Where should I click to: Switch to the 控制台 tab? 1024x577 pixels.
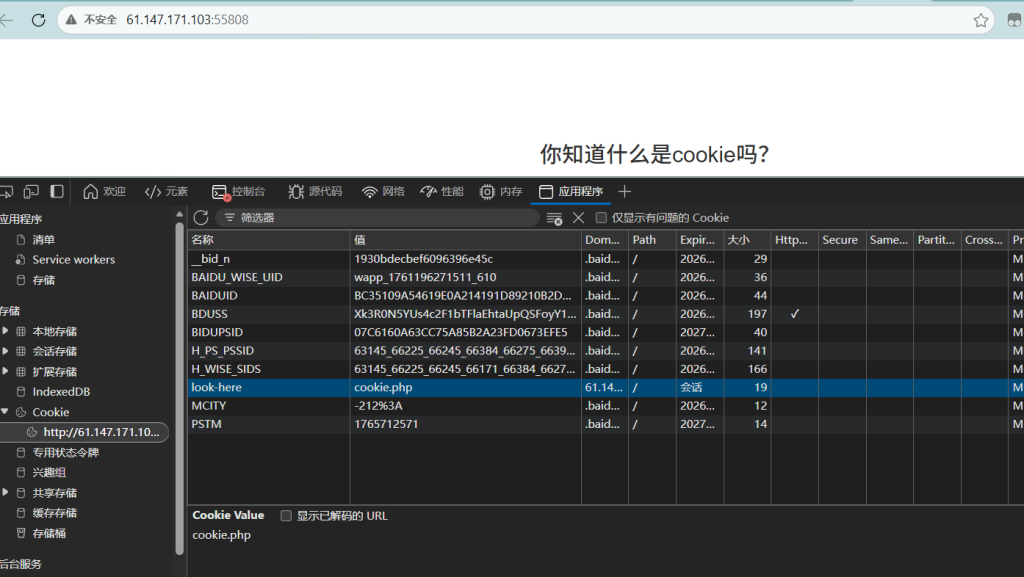coord(238,191)
